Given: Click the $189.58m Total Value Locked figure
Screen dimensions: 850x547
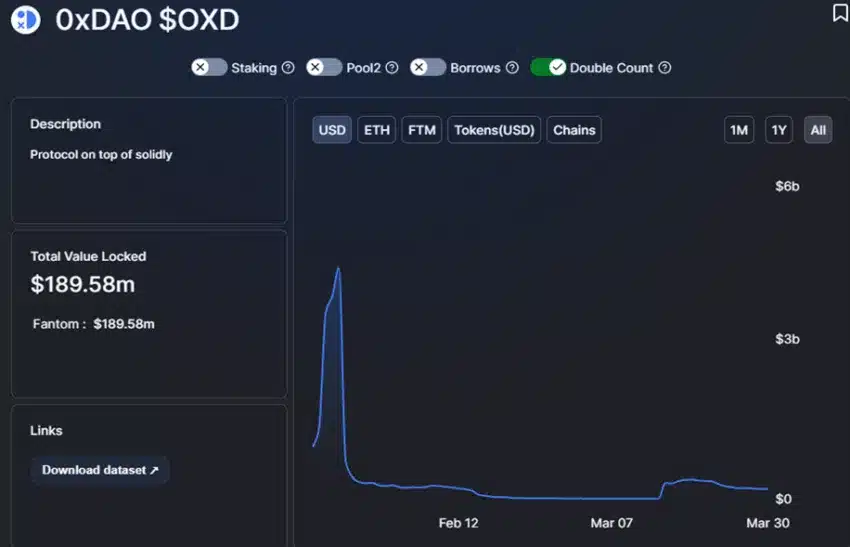Looking at the screenshot, I should [x=82, y=284].
